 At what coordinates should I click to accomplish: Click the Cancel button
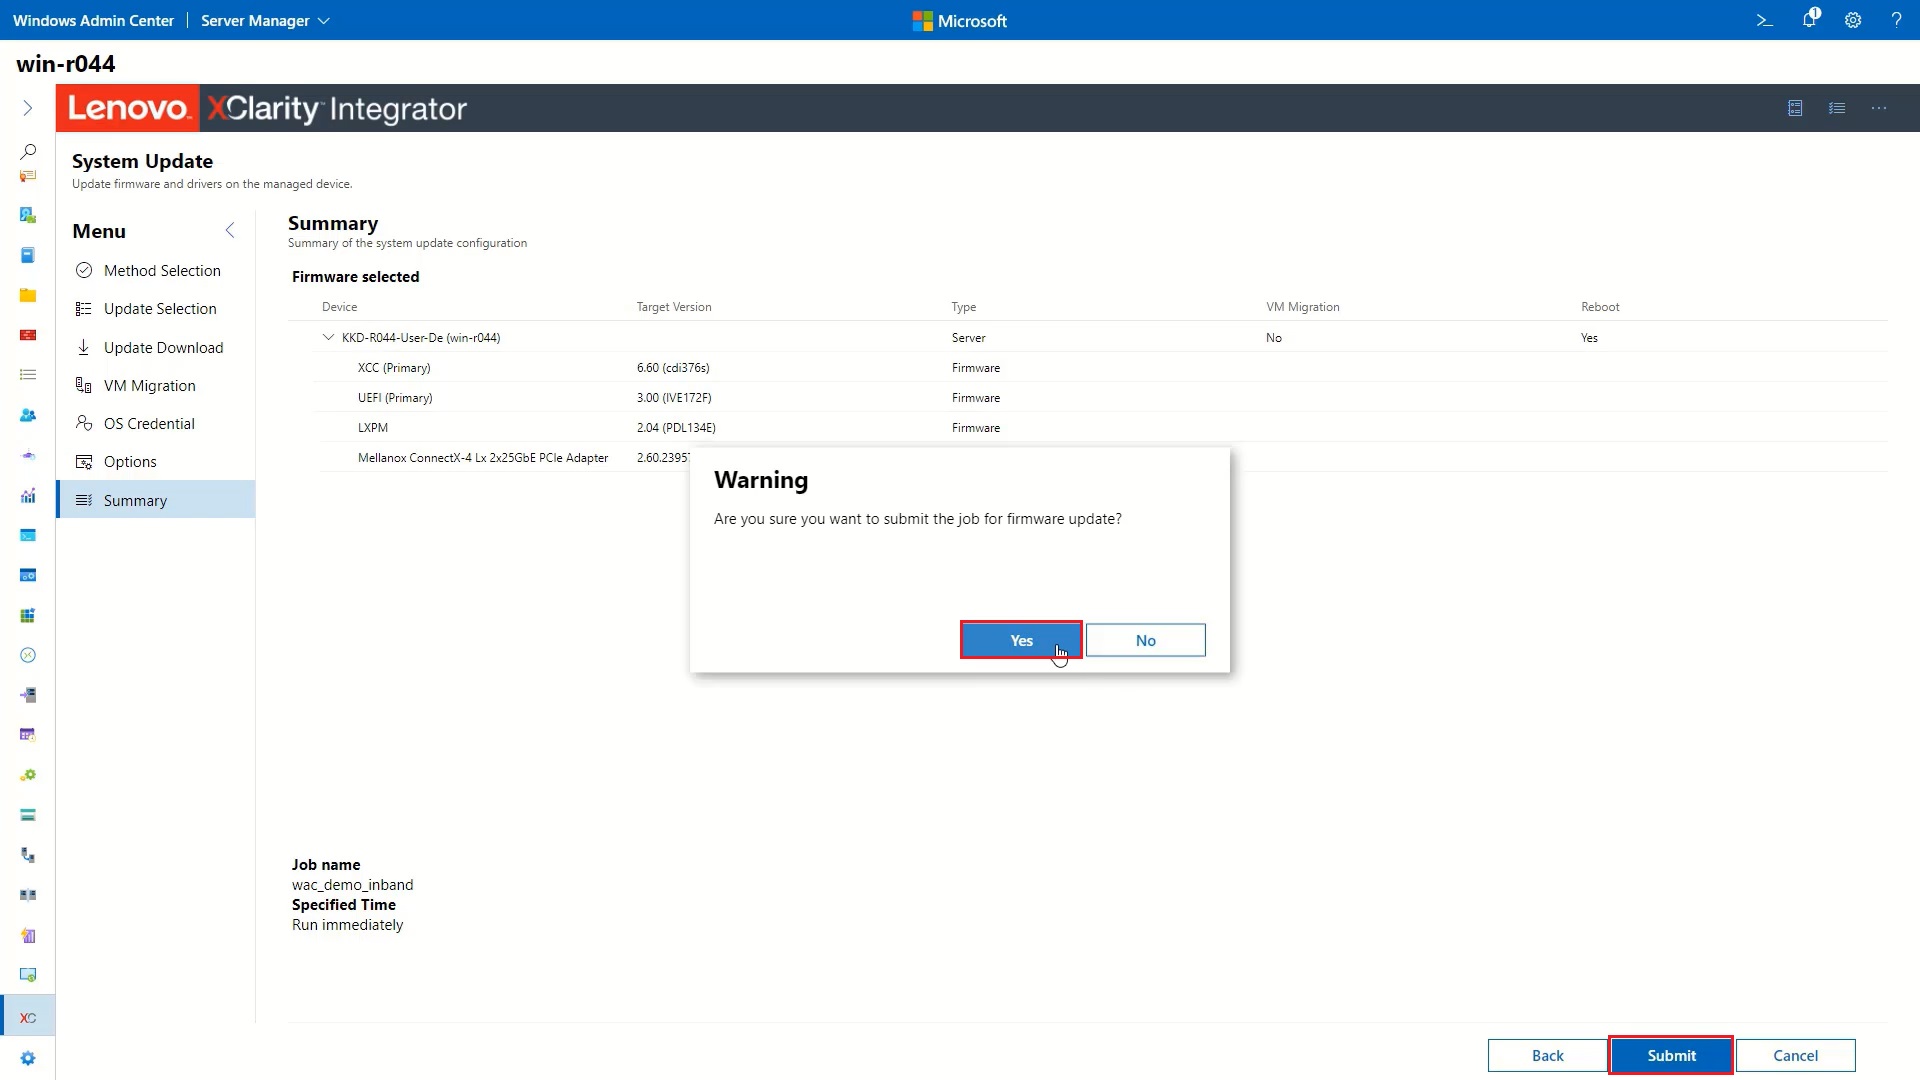point(1795,1055)
